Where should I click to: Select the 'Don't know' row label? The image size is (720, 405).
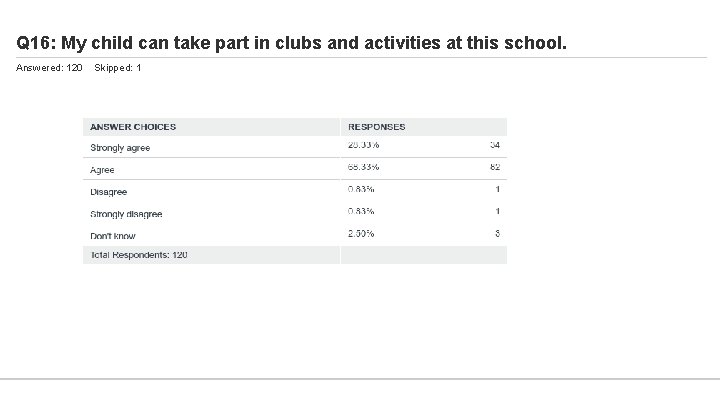pos(113,236)
